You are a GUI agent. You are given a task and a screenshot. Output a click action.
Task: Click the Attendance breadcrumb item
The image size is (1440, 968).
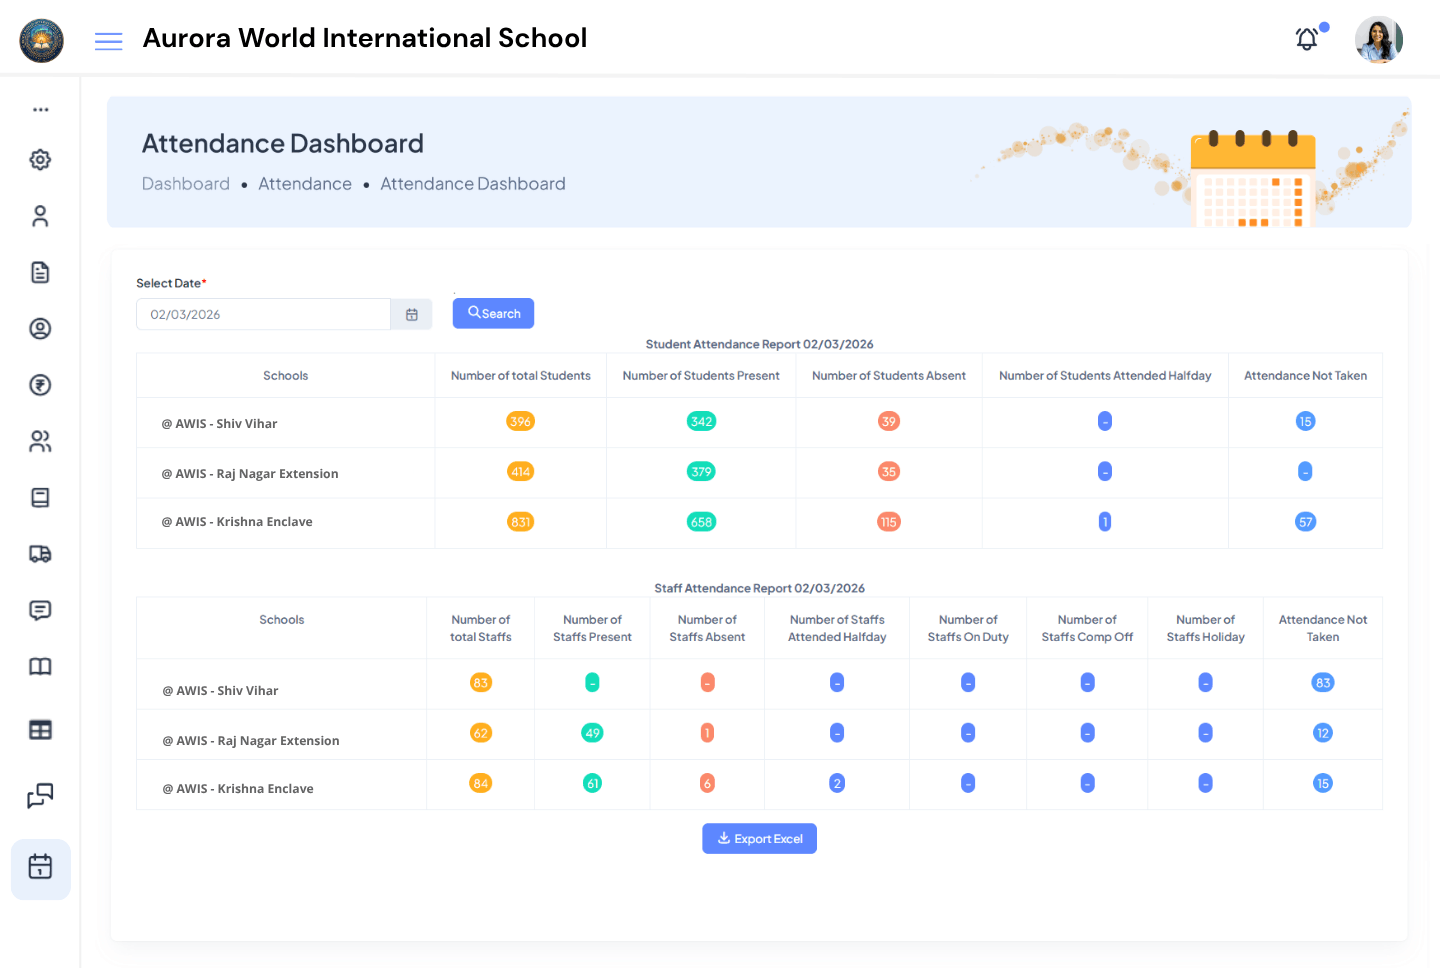[305, 183]
